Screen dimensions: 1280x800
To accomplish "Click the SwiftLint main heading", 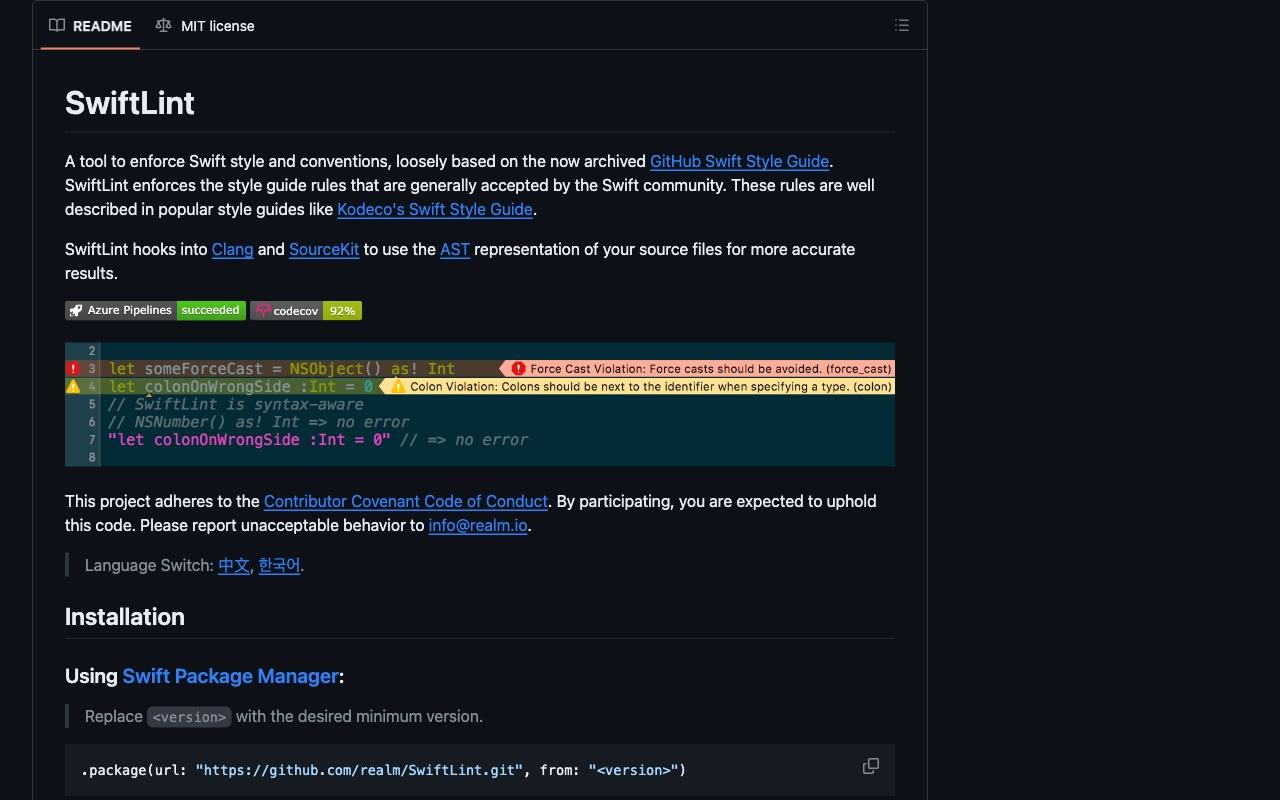I will pyautogui.click(x=130, y=103).
